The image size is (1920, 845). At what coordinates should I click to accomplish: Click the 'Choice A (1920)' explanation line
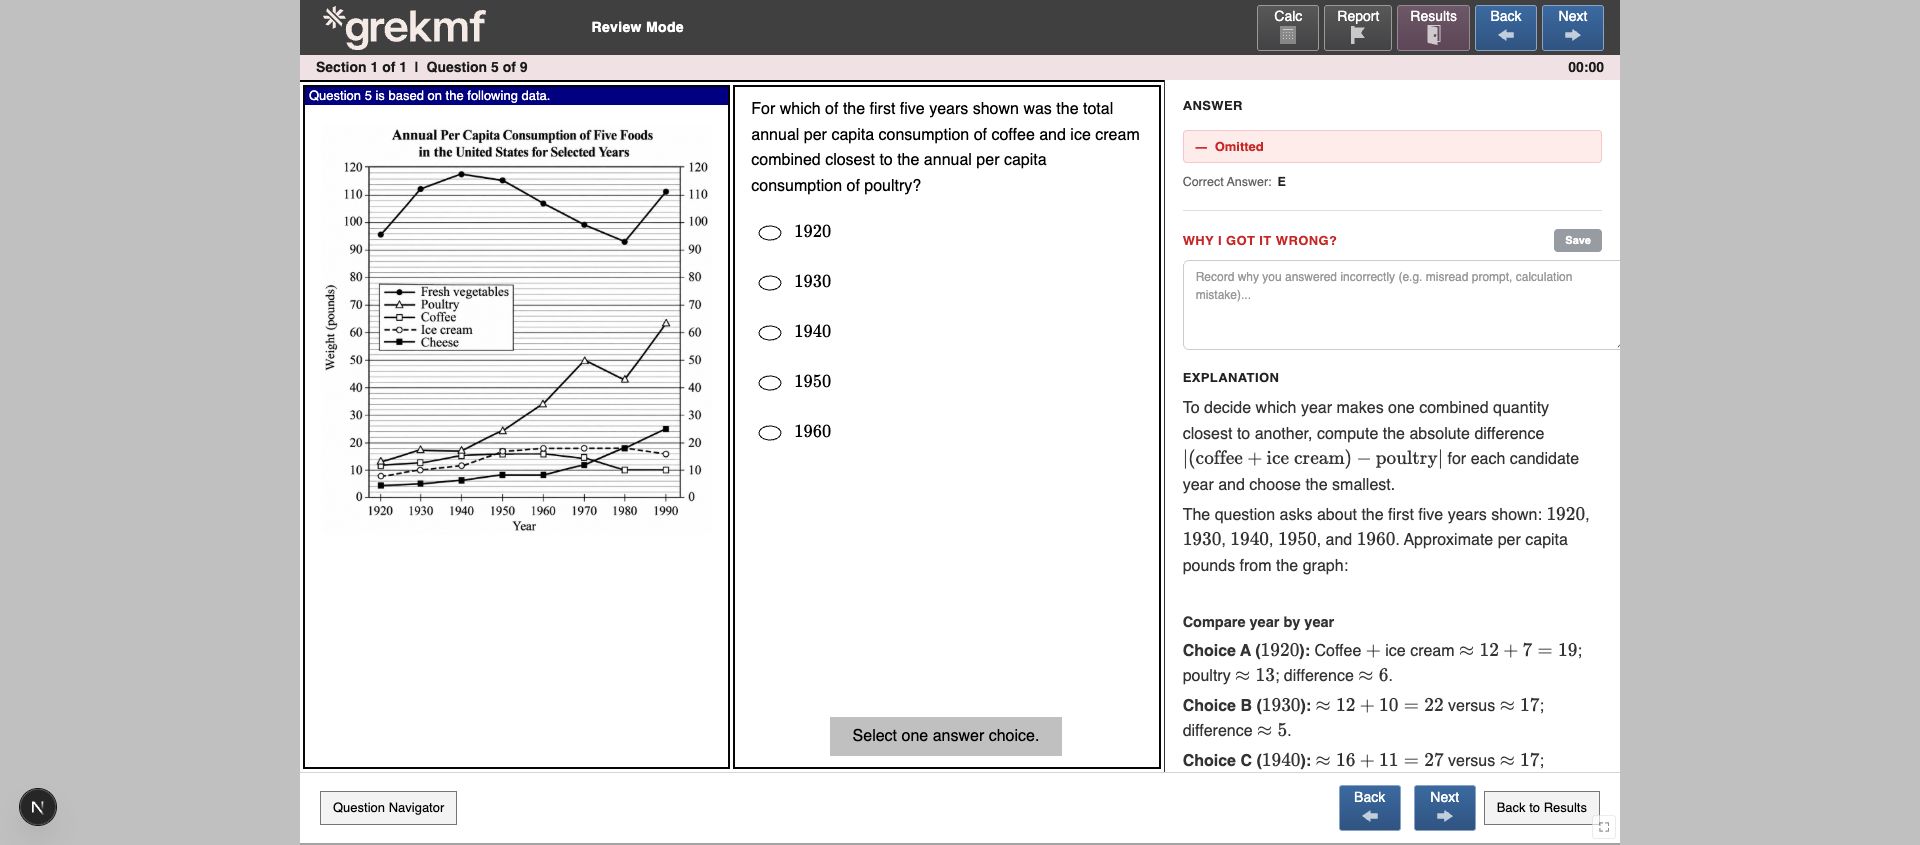pos(1382,663)
